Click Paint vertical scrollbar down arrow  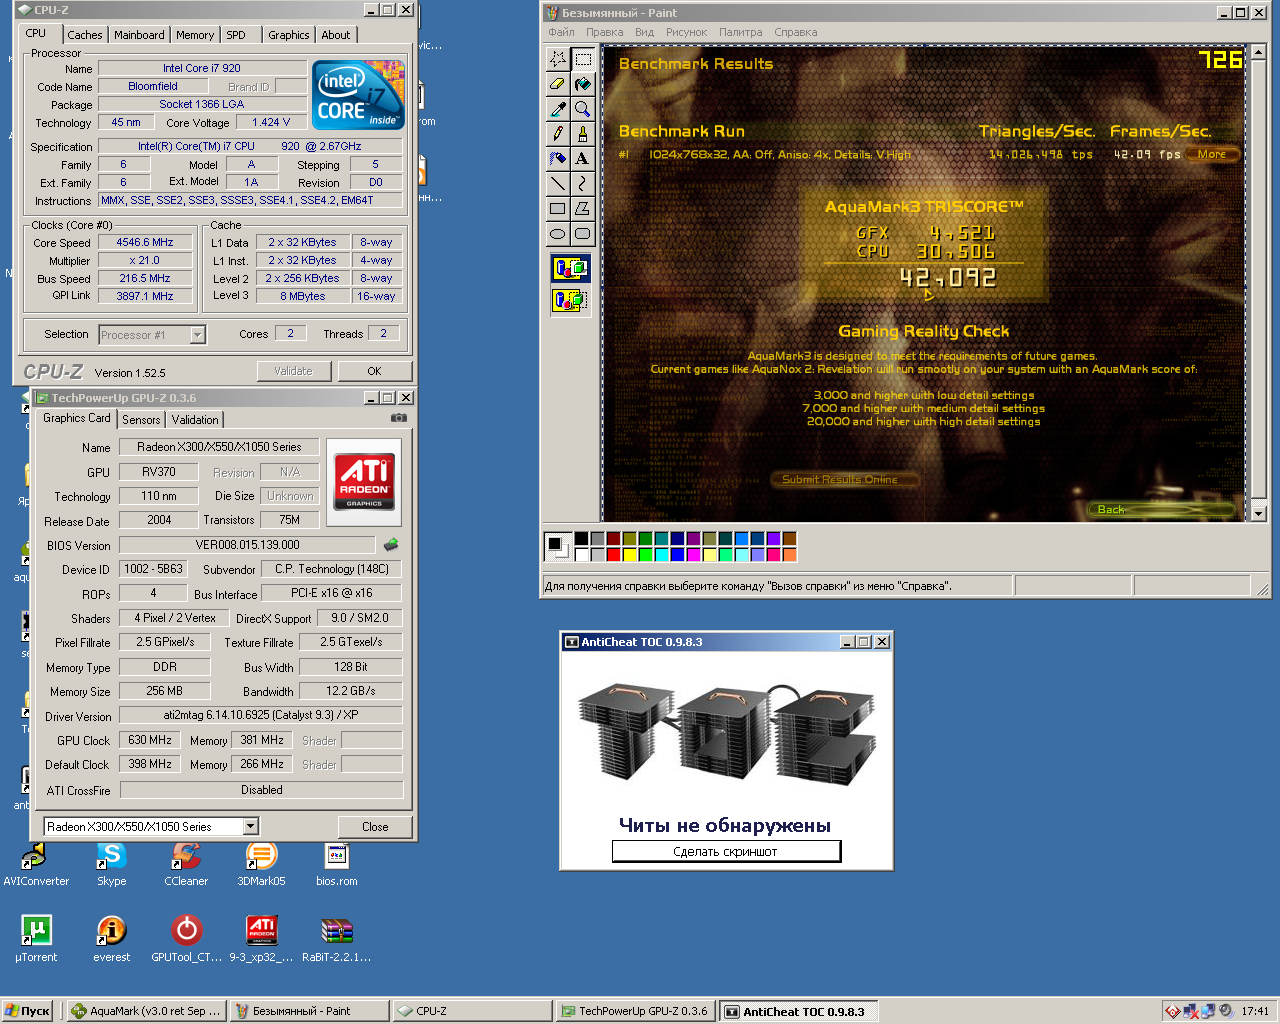click(x=1258, y=513)
